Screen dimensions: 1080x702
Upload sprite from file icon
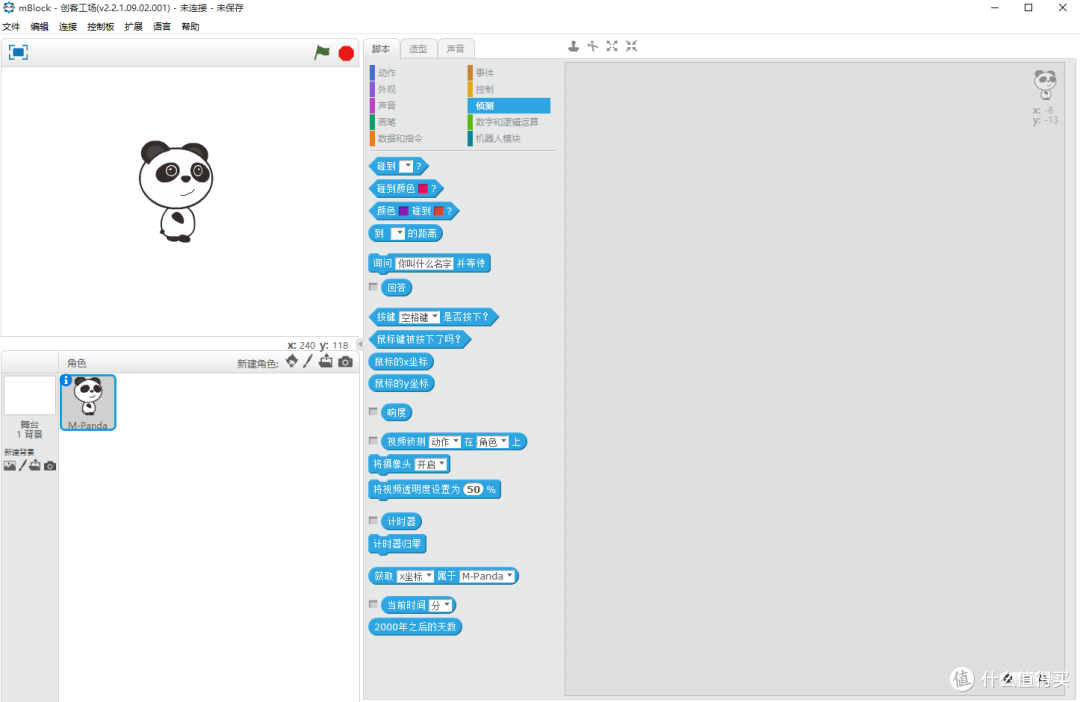pos(325,362)
